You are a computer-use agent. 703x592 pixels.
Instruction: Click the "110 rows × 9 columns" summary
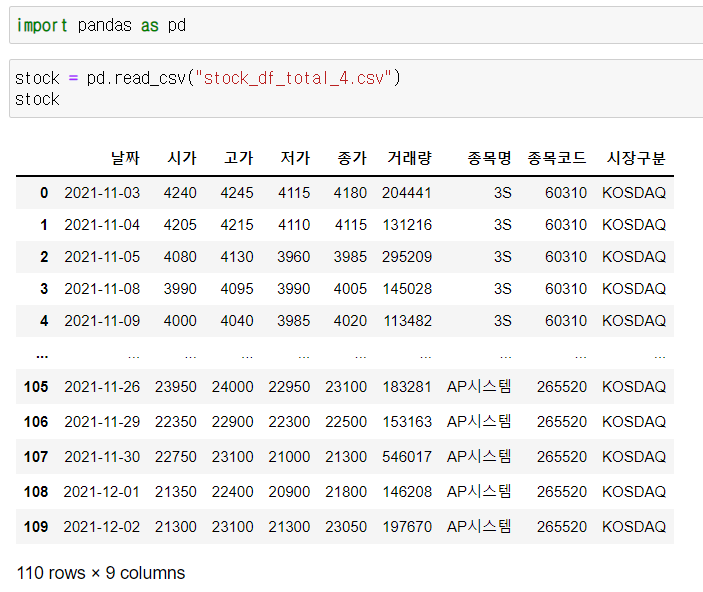[101, 573]
